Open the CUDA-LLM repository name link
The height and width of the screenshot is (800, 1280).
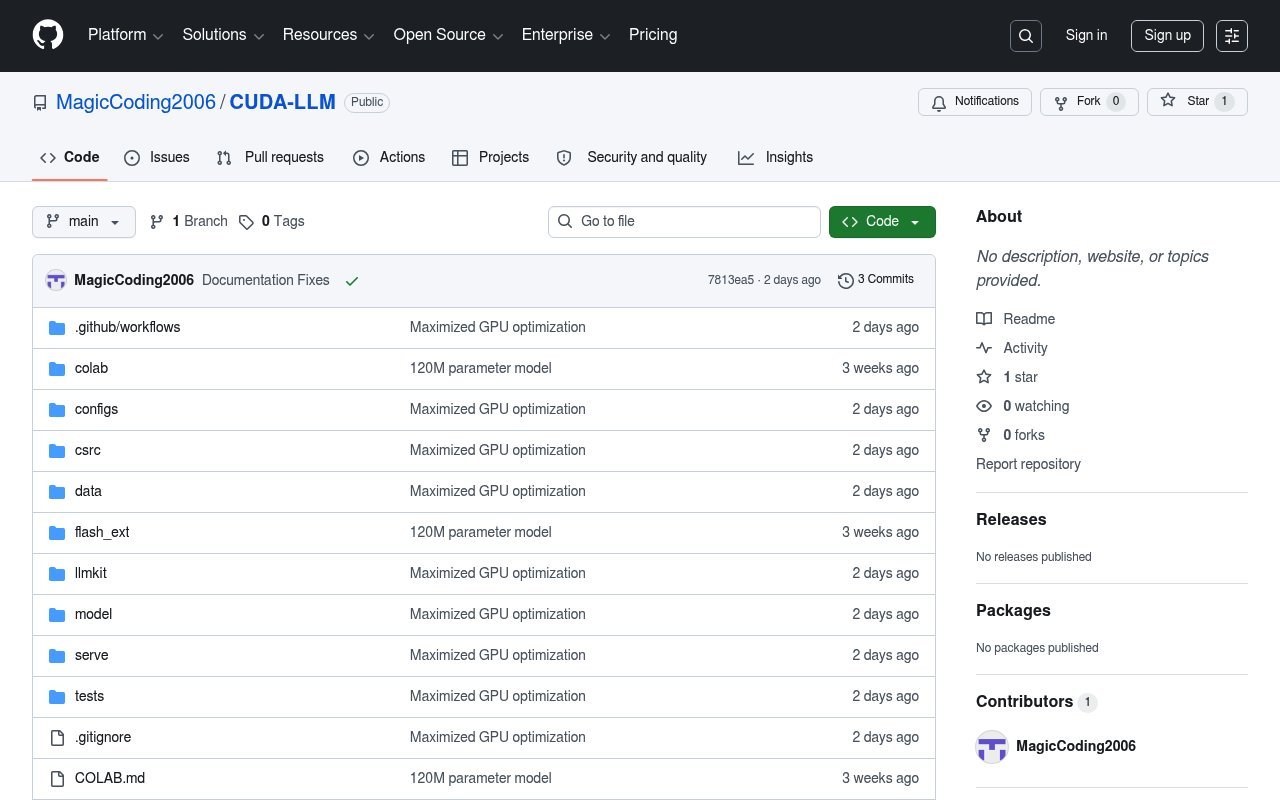283,103
